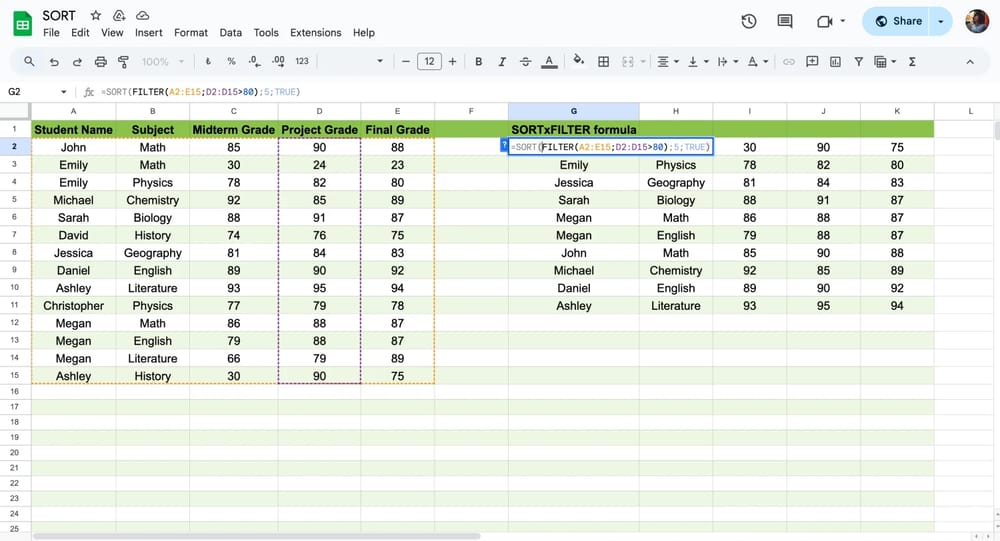Click the undo arrow
This screenshot has height=541, width=1000.
[53, 62]
